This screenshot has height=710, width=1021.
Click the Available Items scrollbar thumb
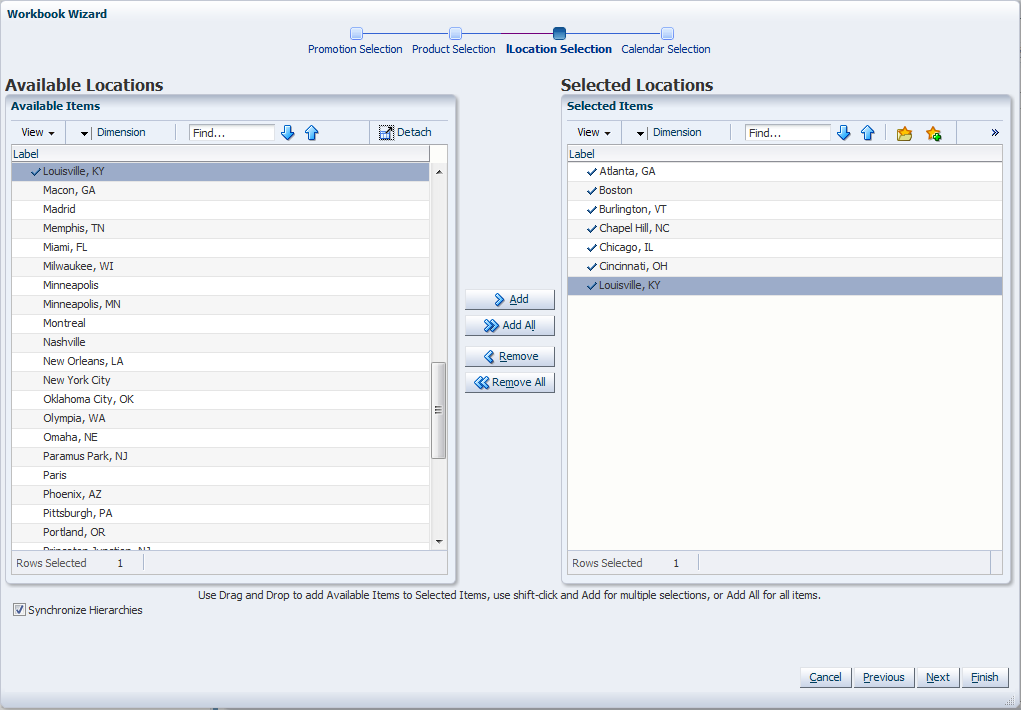(x=438, y=410)
